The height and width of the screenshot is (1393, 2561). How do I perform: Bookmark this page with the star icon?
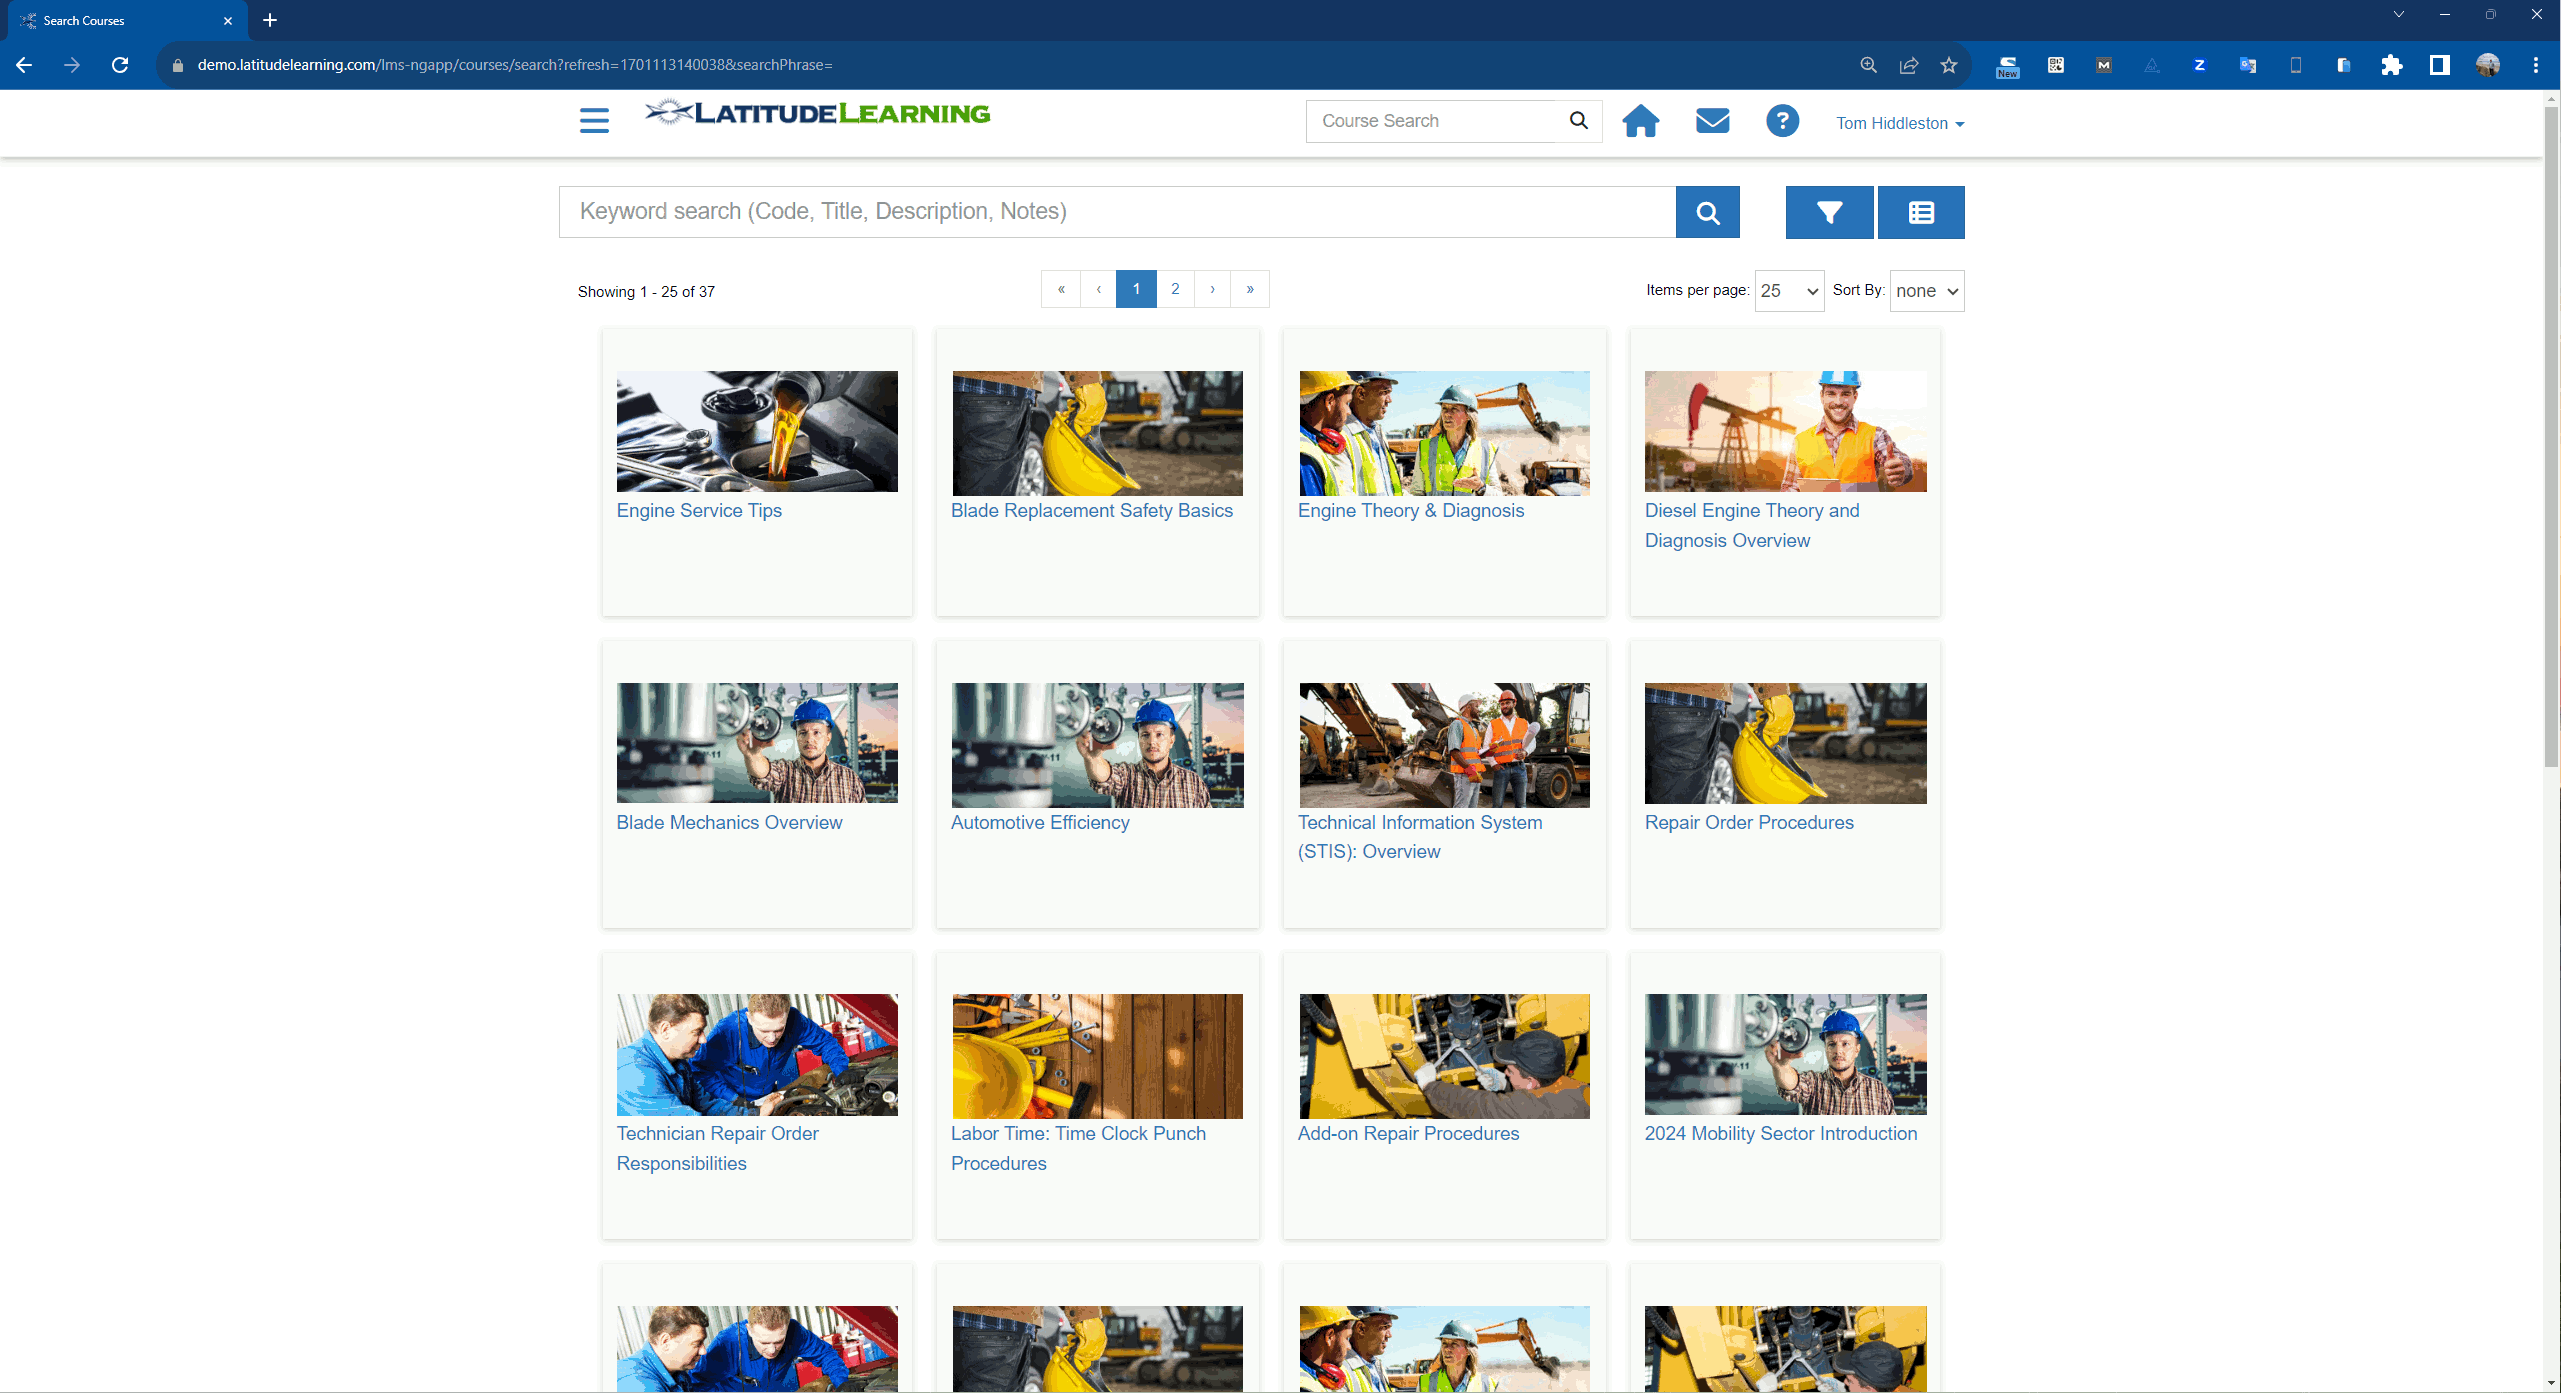[x=1947, y=64]
